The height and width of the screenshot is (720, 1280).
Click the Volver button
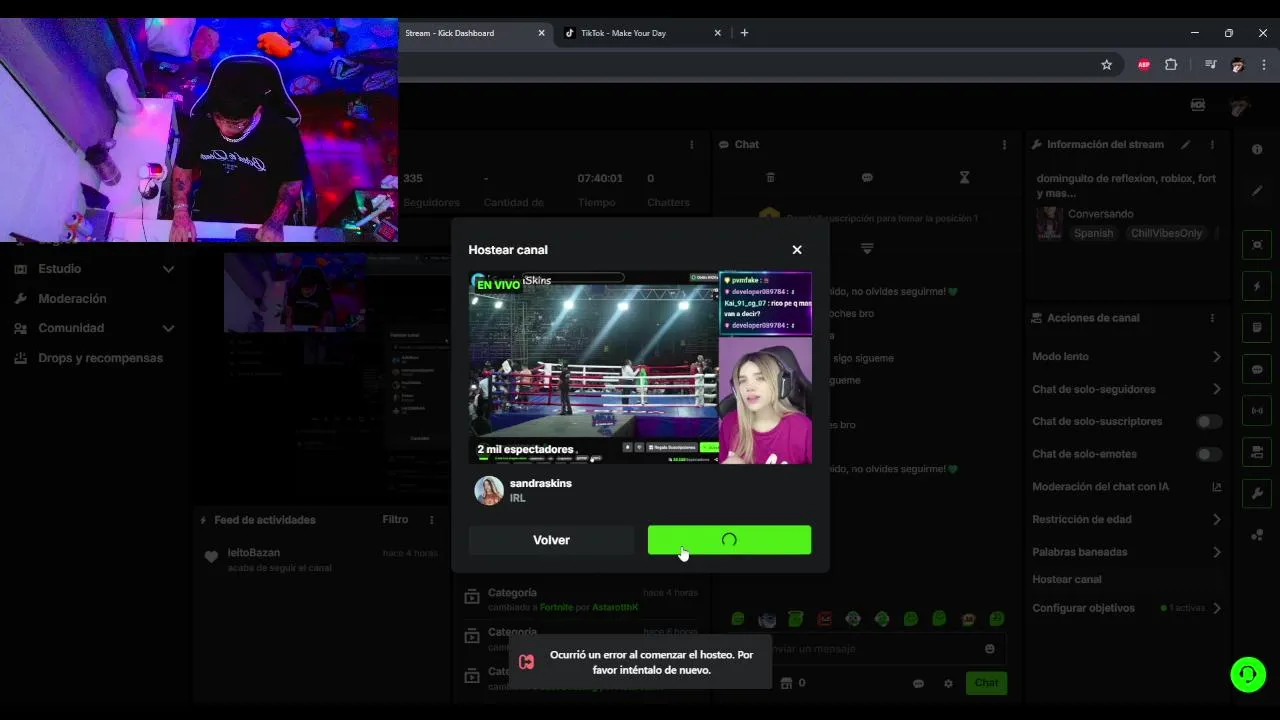tap(551, 540)
